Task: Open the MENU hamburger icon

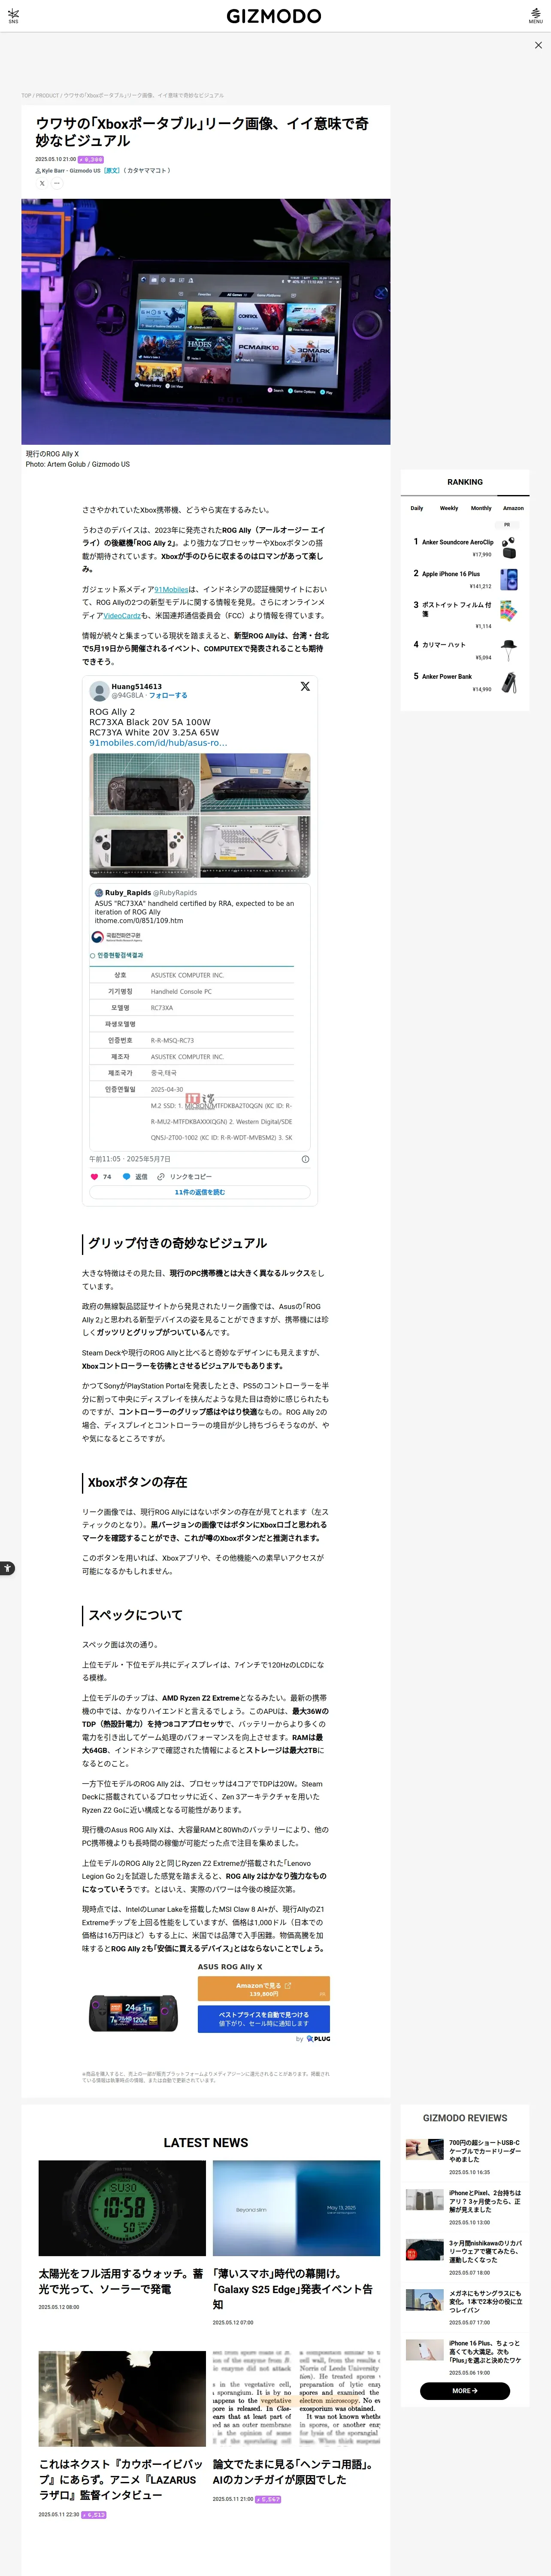Action: click(536, 16)
